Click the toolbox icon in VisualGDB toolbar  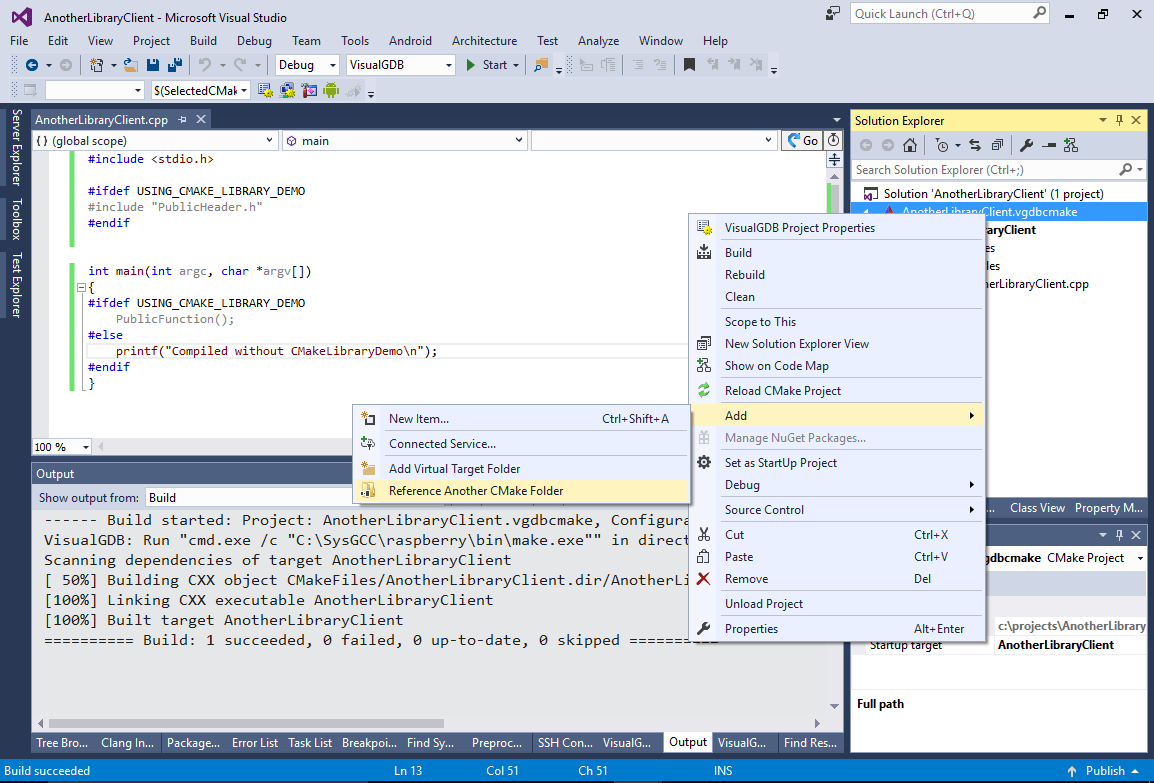click(x=309, y=91)
